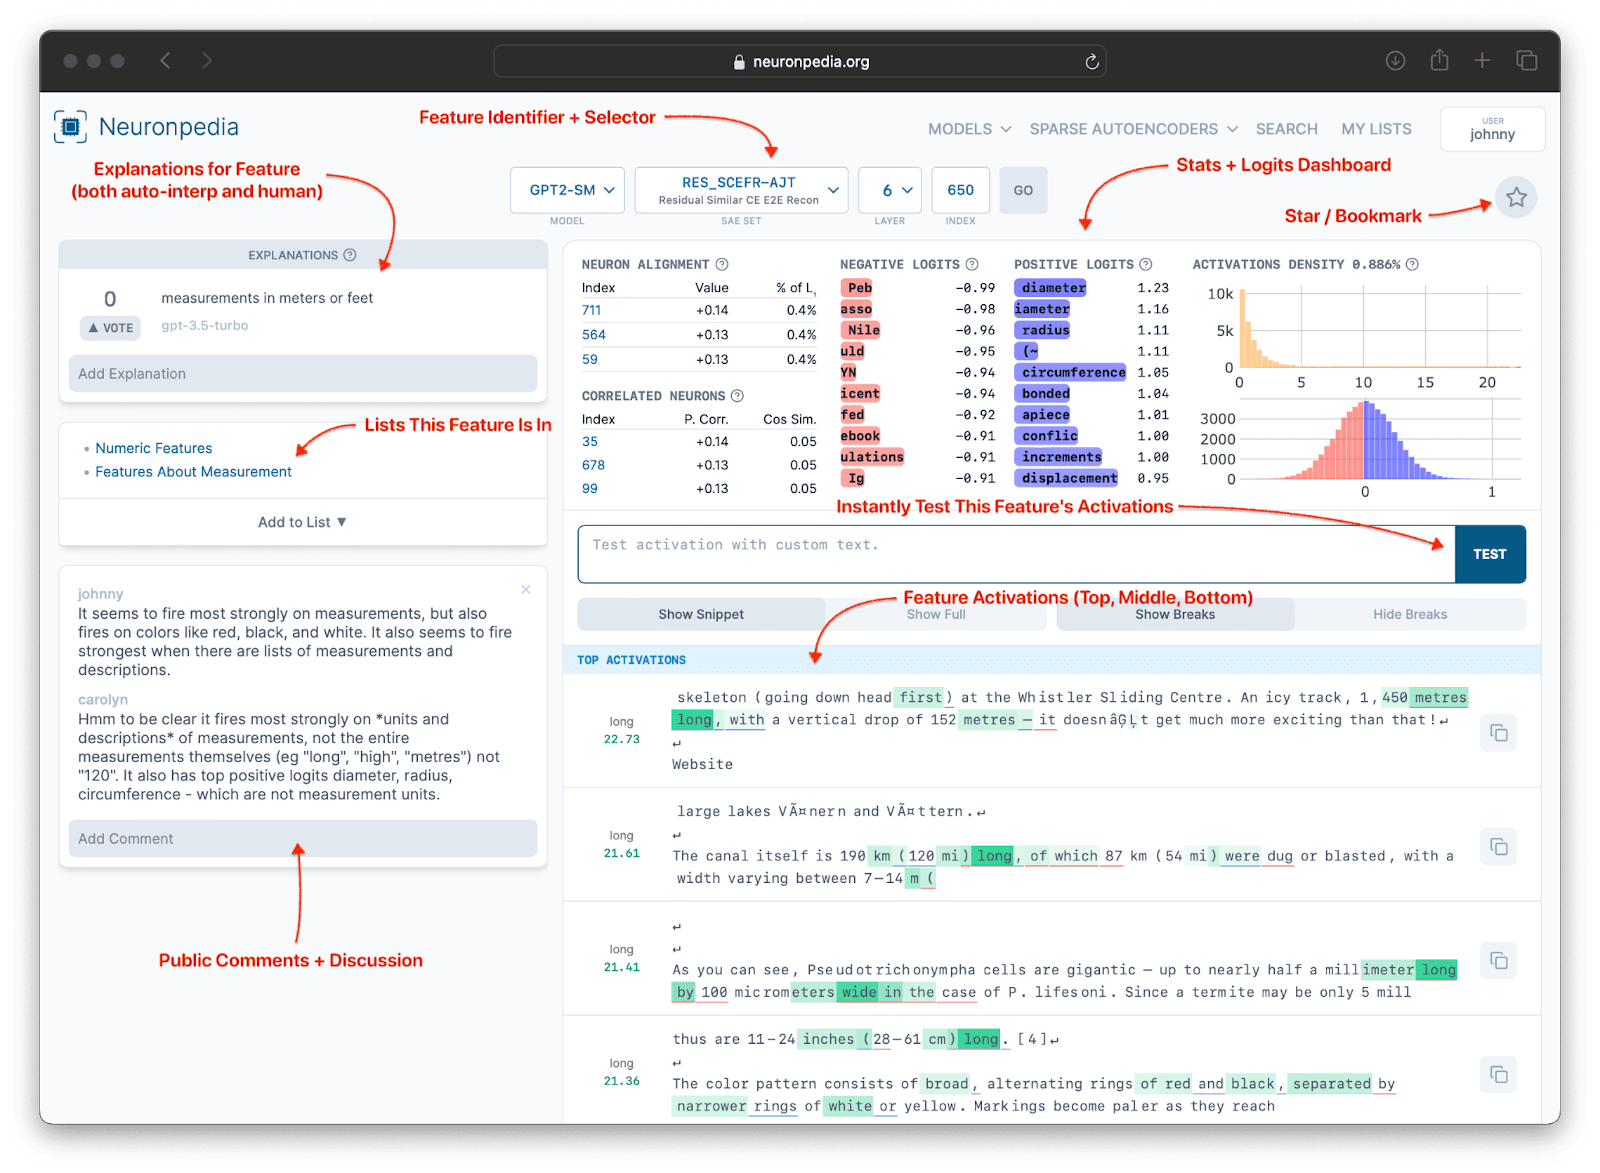This screenshot has height=1173, width=1600.
Task: Select the Show Full option
Action: (x=936, y=614)
